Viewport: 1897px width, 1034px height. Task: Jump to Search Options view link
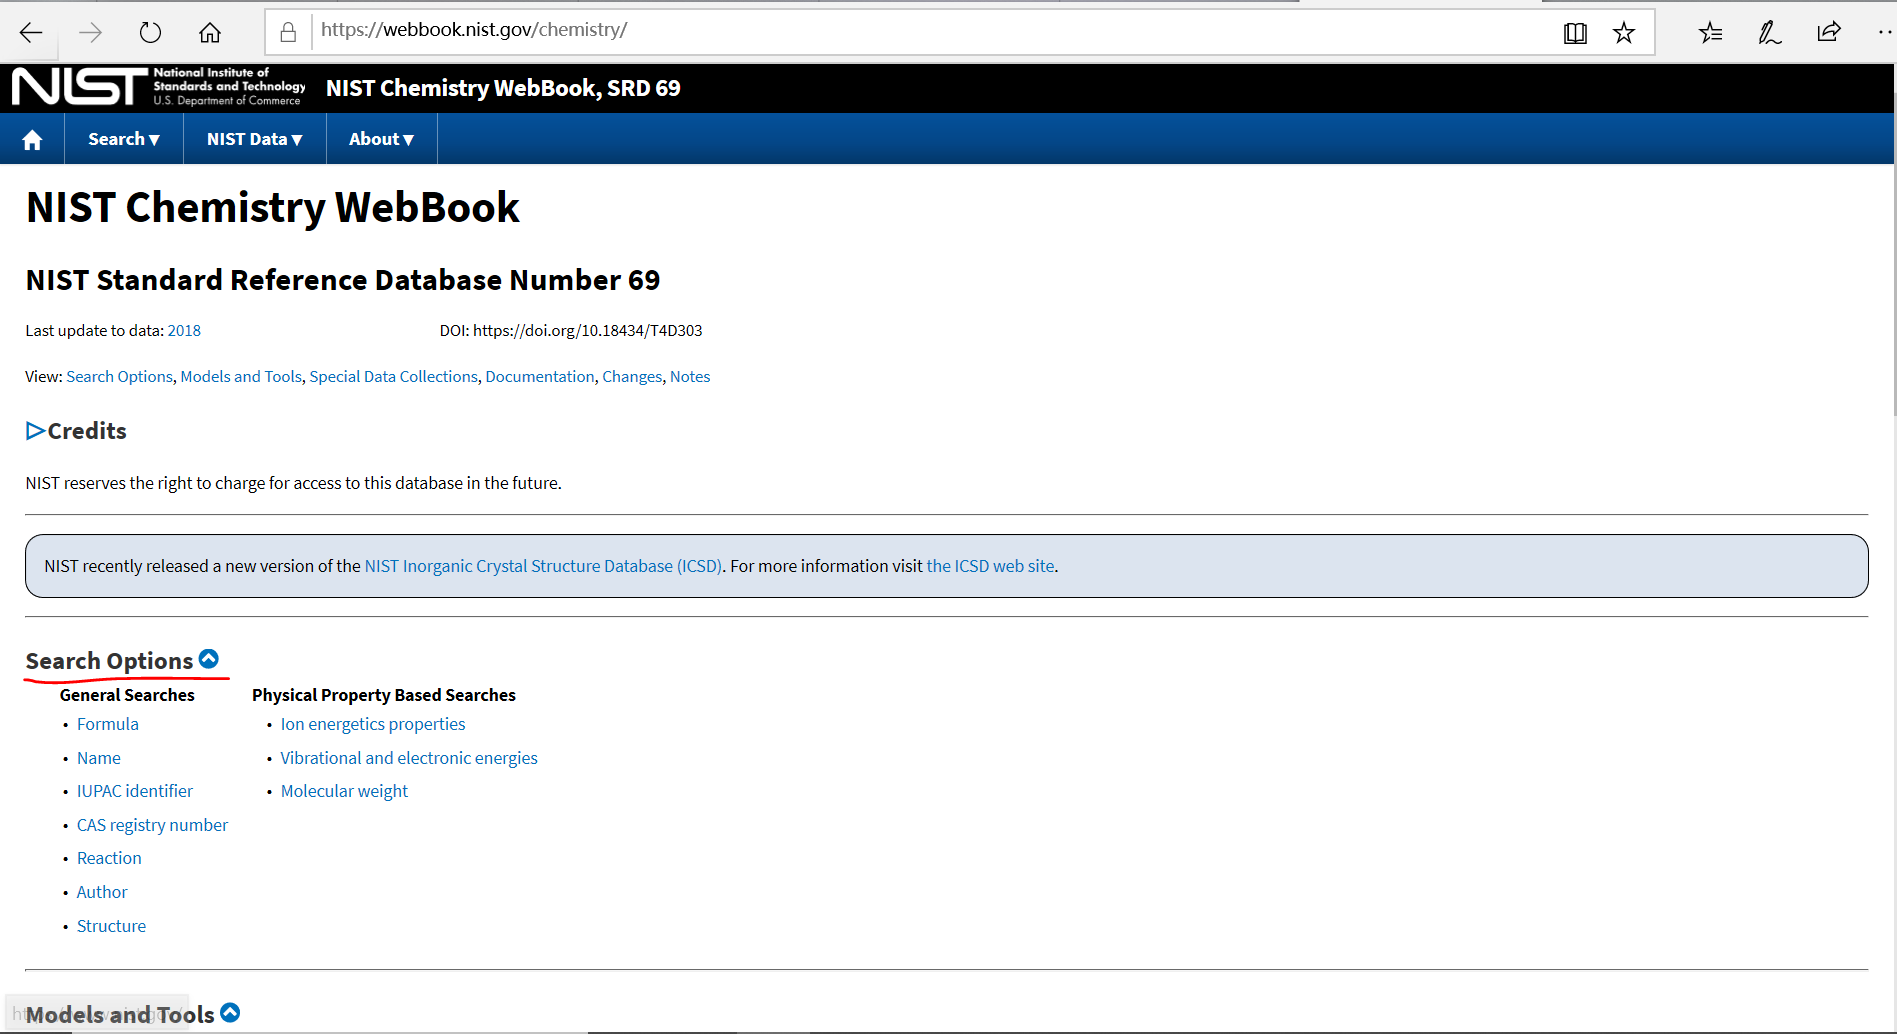(x=119, y=377)
